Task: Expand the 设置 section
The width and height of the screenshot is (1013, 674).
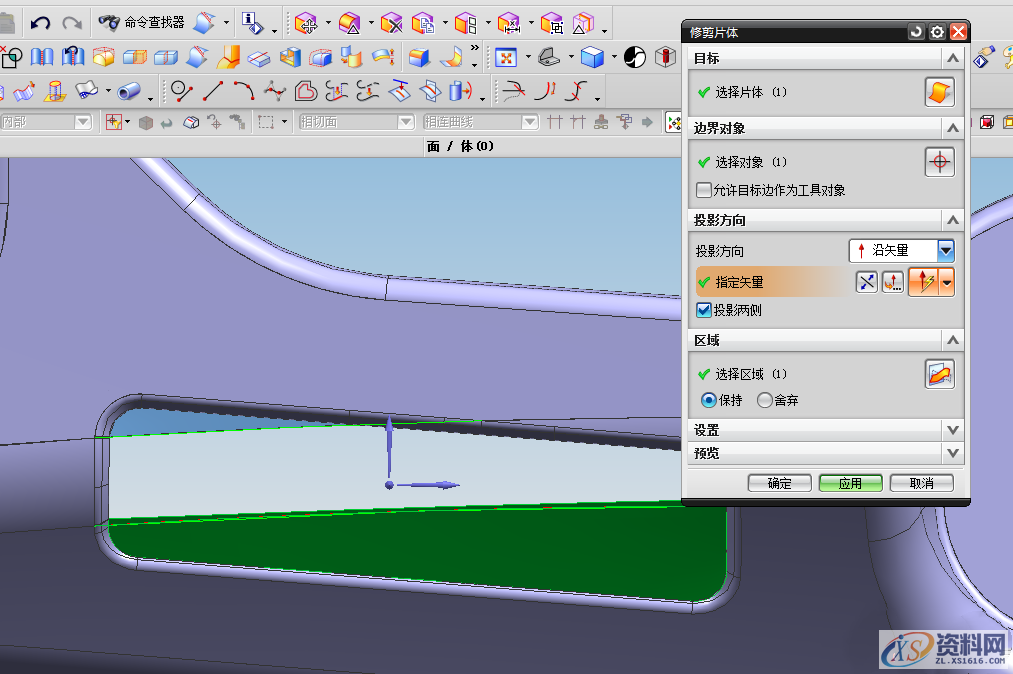Action: tap(952, 430)
